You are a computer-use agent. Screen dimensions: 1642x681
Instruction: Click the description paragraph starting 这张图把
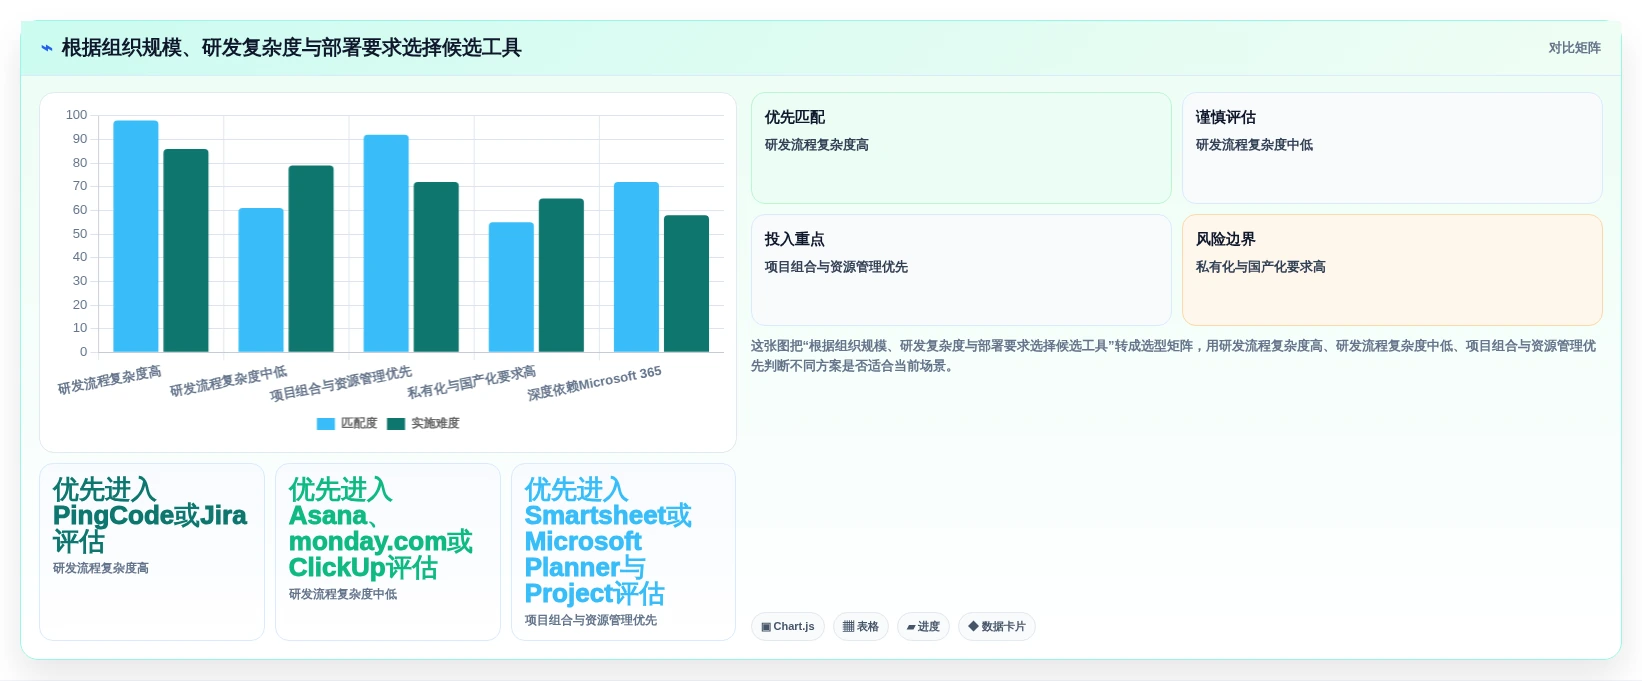pyautogui.click(x=1173, y=356)
